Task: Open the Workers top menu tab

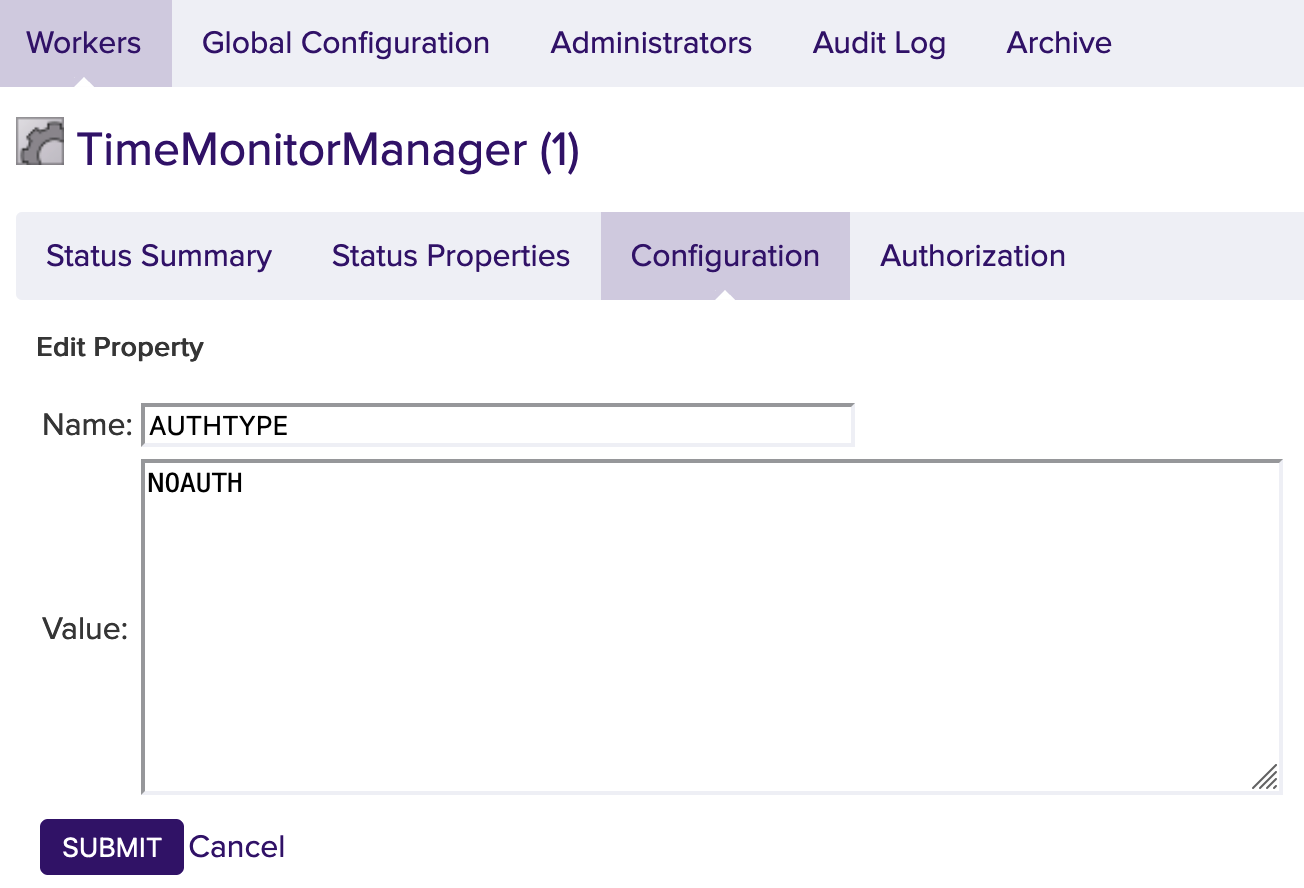Action: tap(84, 43)
